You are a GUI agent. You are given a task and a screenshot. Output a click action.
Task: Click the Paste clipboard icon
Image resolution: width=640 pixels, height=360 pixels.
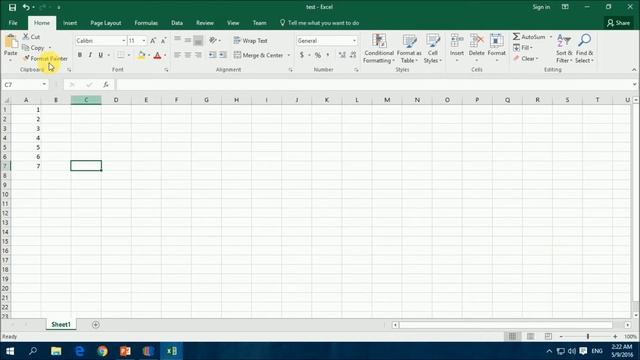[x=11, y=42]
